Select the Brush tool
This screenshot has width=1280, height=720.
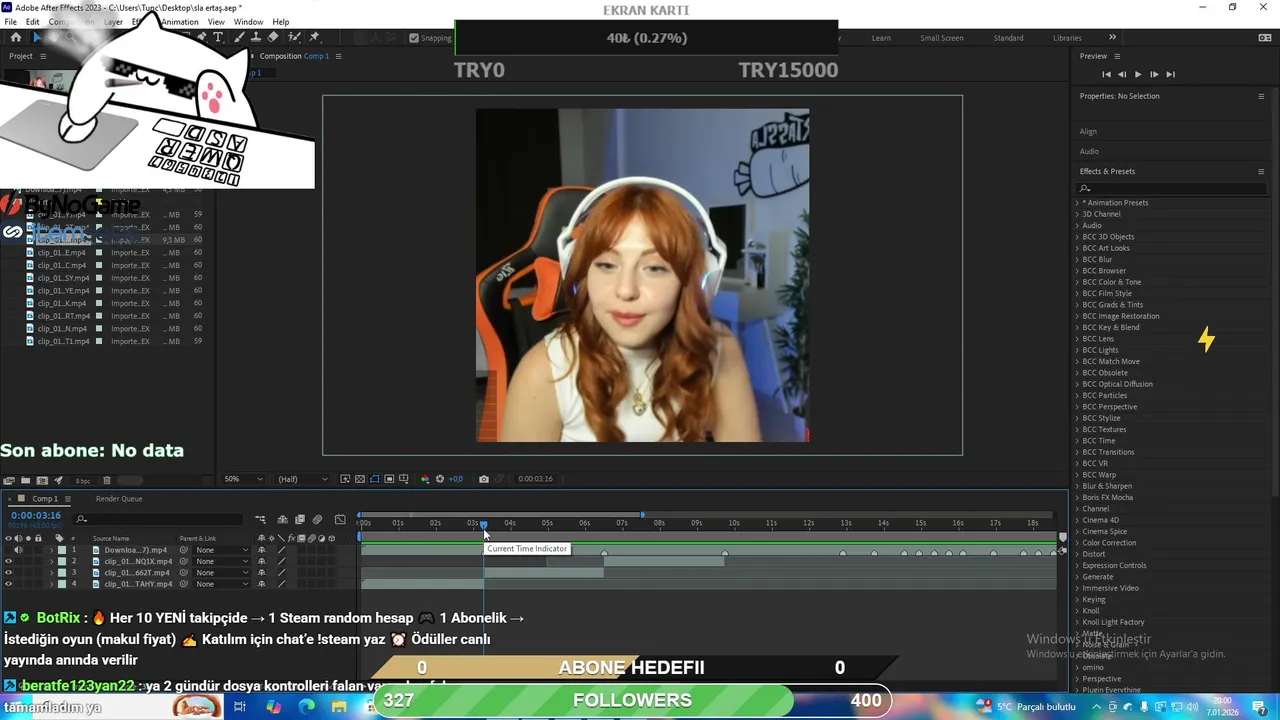coord(238,37)
